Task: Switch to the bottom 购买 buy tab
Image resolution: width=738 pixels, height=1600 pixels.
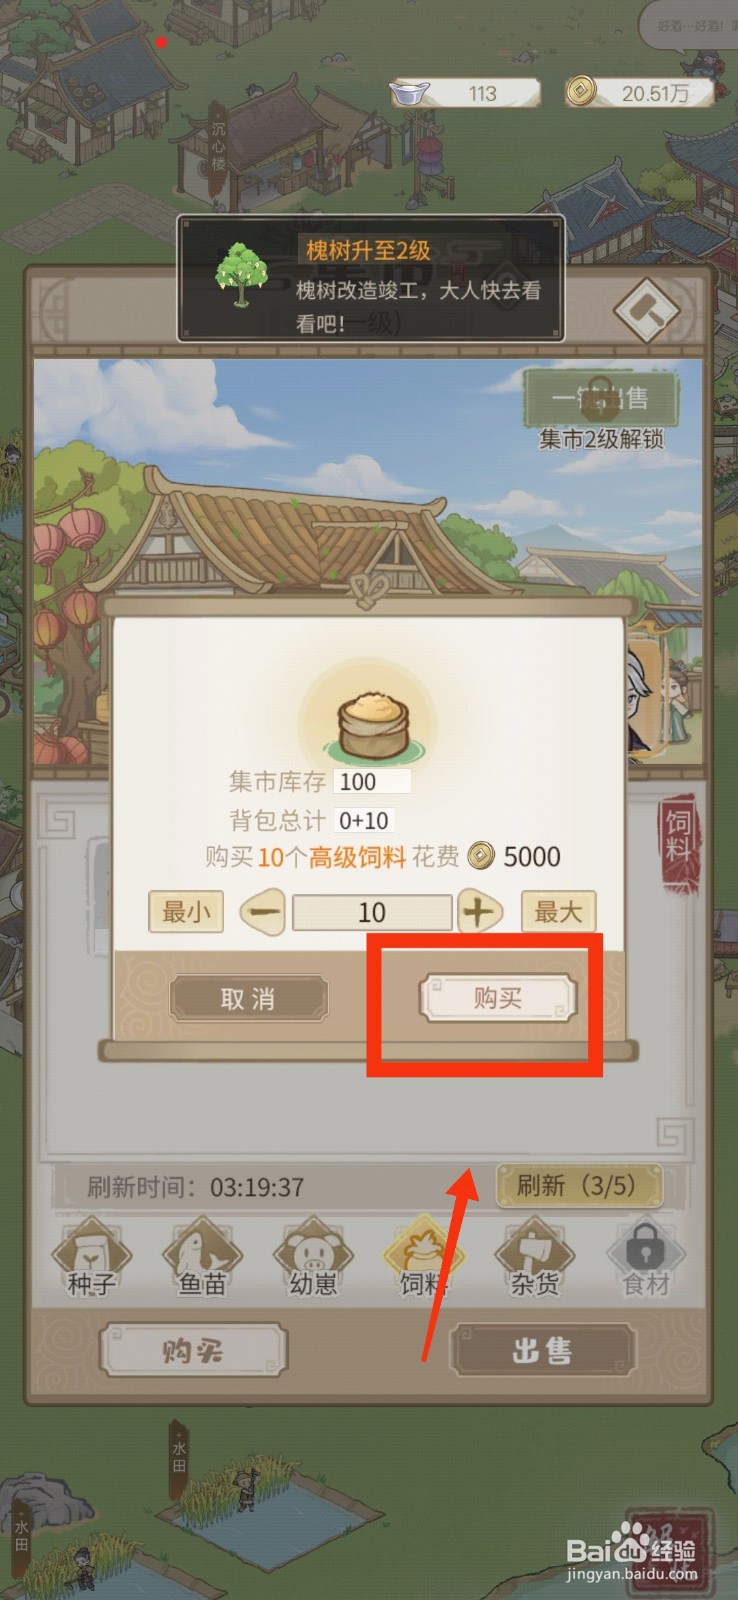Action: click(x=194, y=1351)
